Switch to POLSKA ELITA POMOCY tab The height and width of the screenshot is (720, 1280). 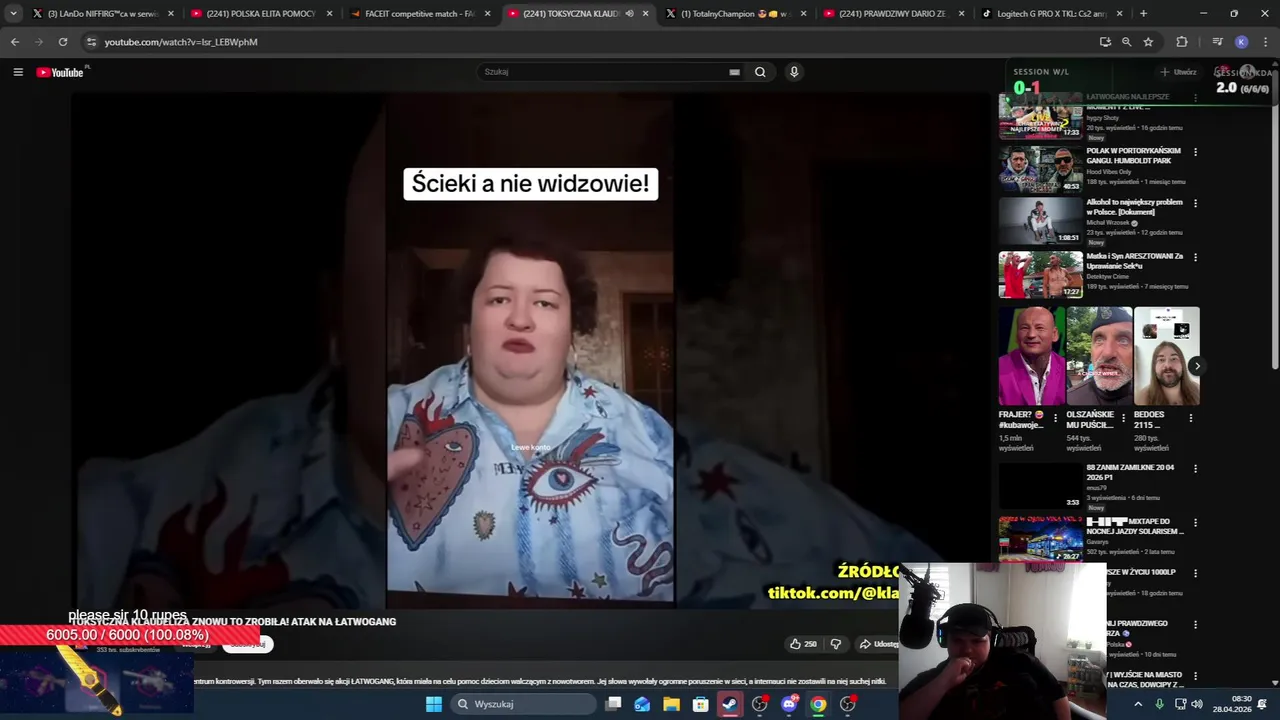click(x=261, y=13)
